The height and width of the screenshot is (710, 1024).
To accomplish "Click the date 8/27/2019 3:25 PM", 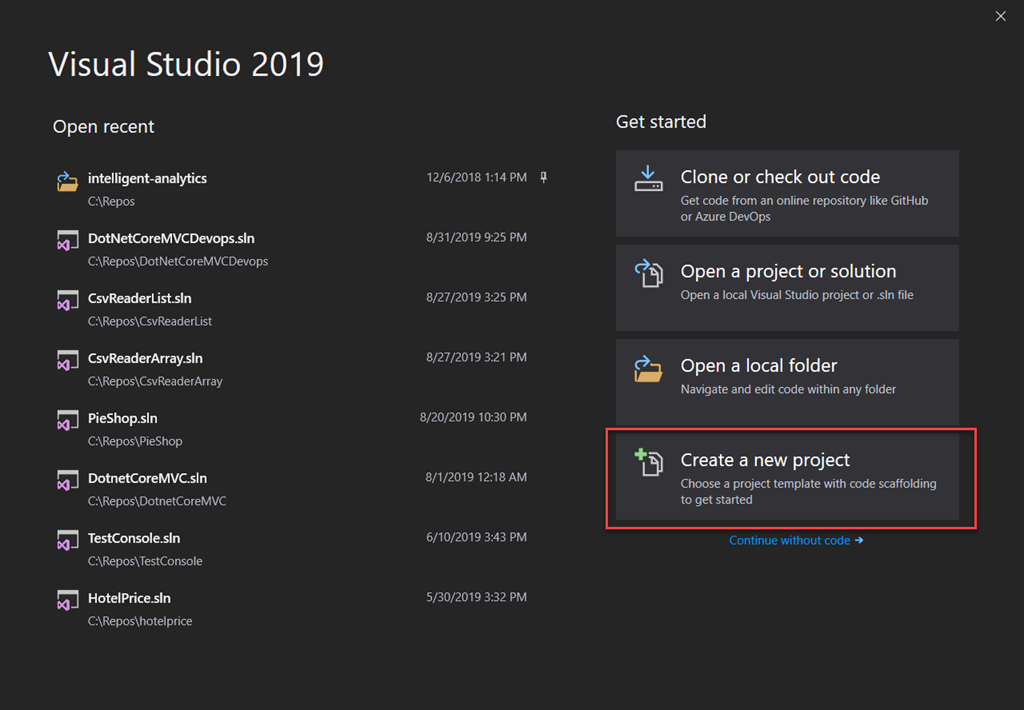I will coord(476,298).
